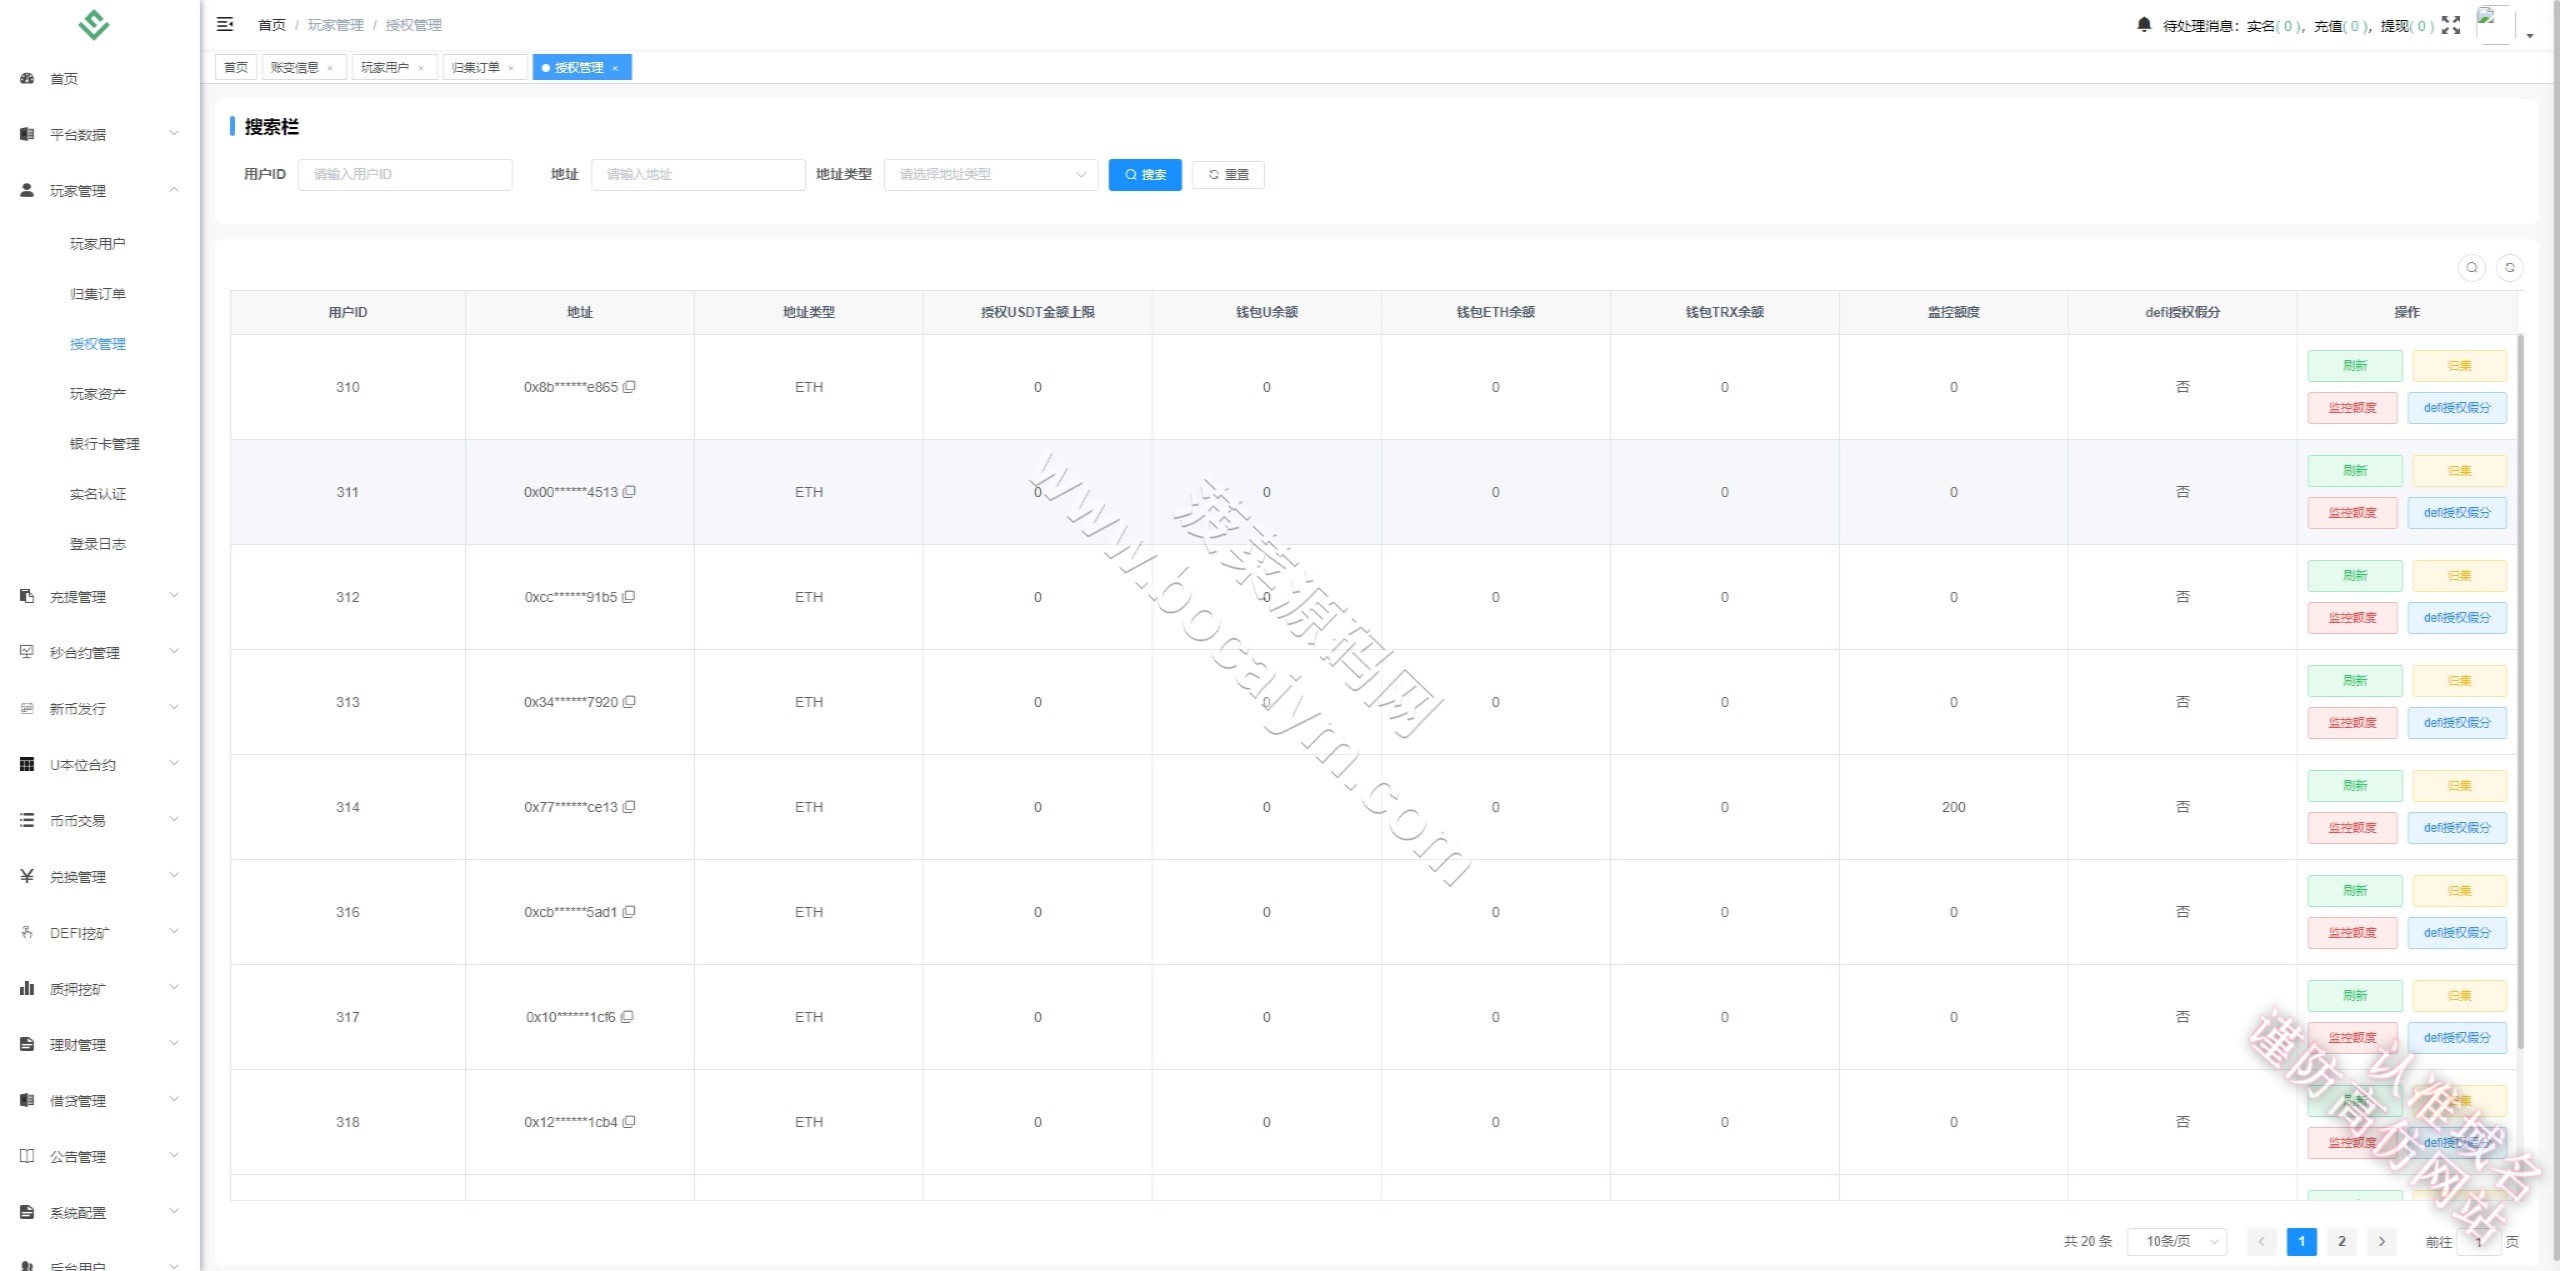Click the user avatar image
This screenshot has width=2560, height=1271.
[2494, 24]
